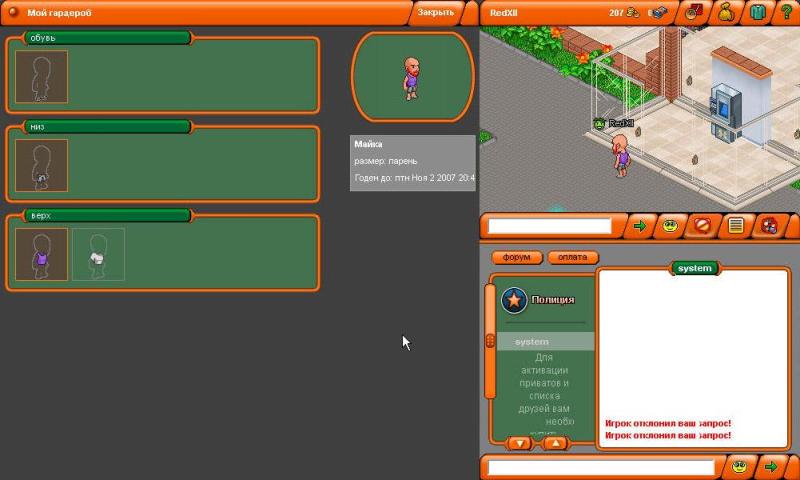The height and width of the screenshot is (480, 800).
Task: Click the colorful ball icon in the room toolbar
Action: tap(768, 226)
